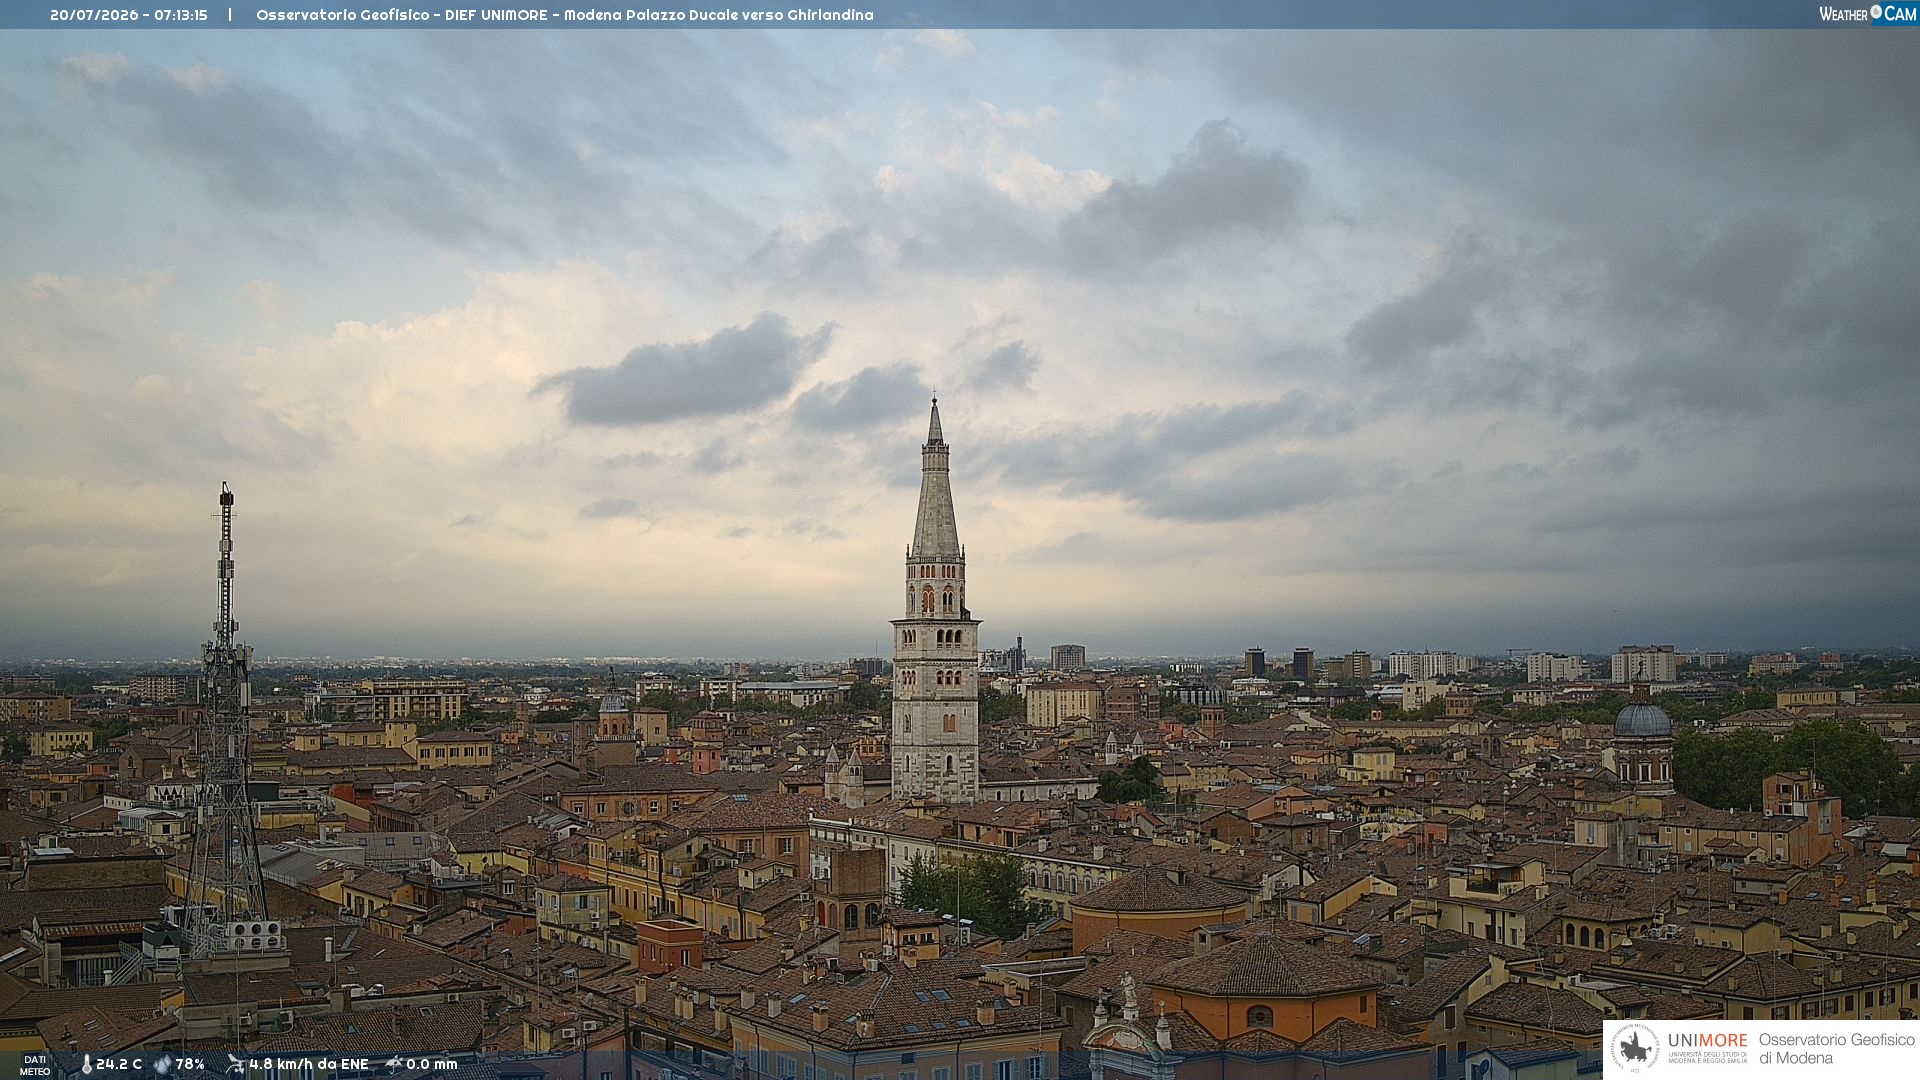
Task: Select the 78% humidity value
Action: [190, 1064]
